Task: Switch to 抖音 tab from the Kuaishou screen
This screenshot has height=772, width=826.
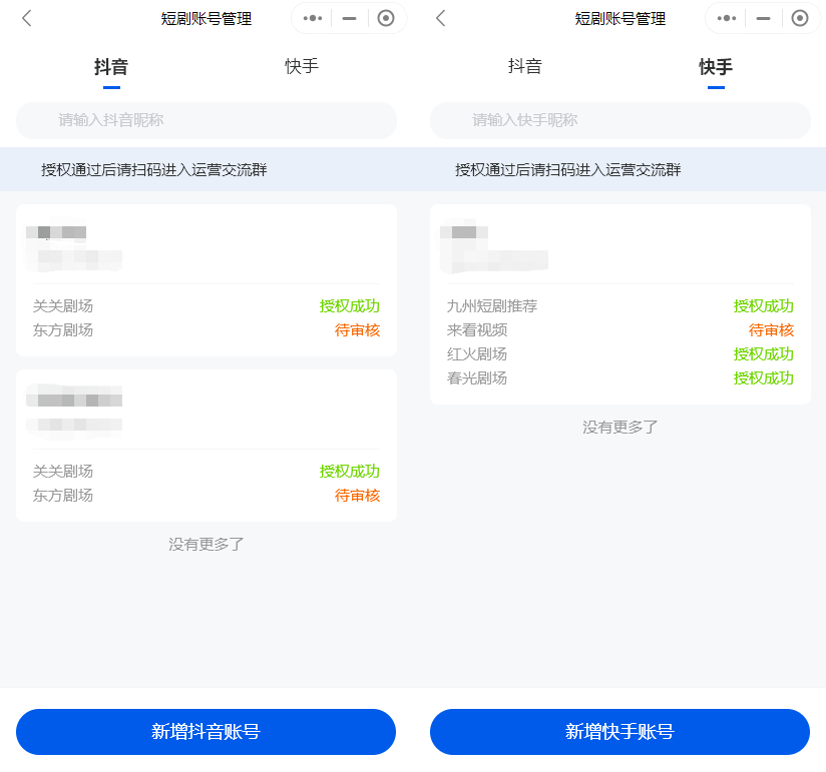Action: pyautogui.click(x=525, y=66)
